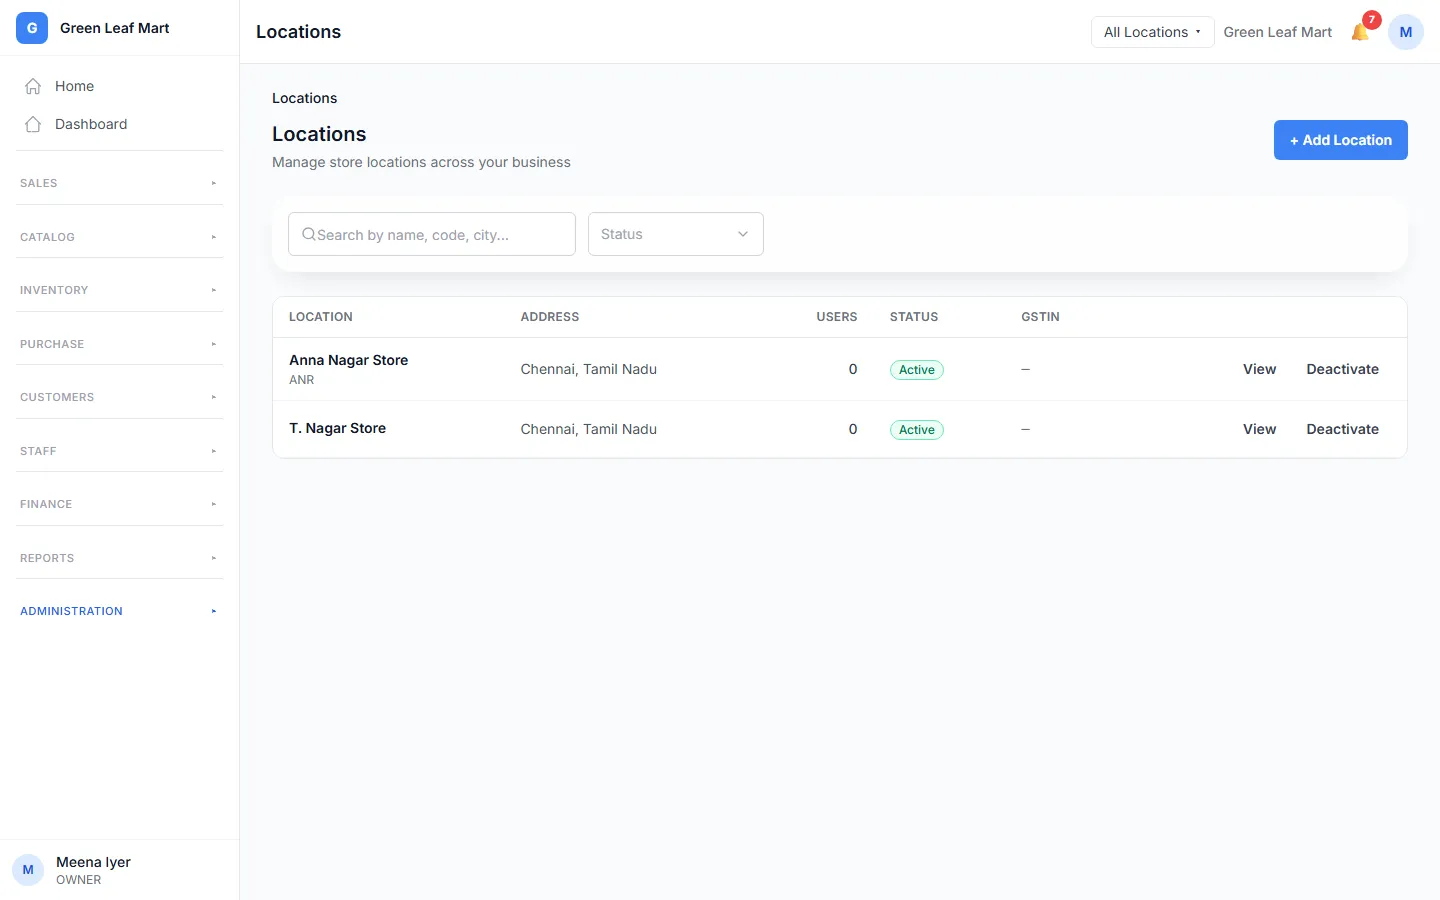The width and height of the screenshot is (1440, 900).
Task: Expand the Inventory section
Action: 120,290
